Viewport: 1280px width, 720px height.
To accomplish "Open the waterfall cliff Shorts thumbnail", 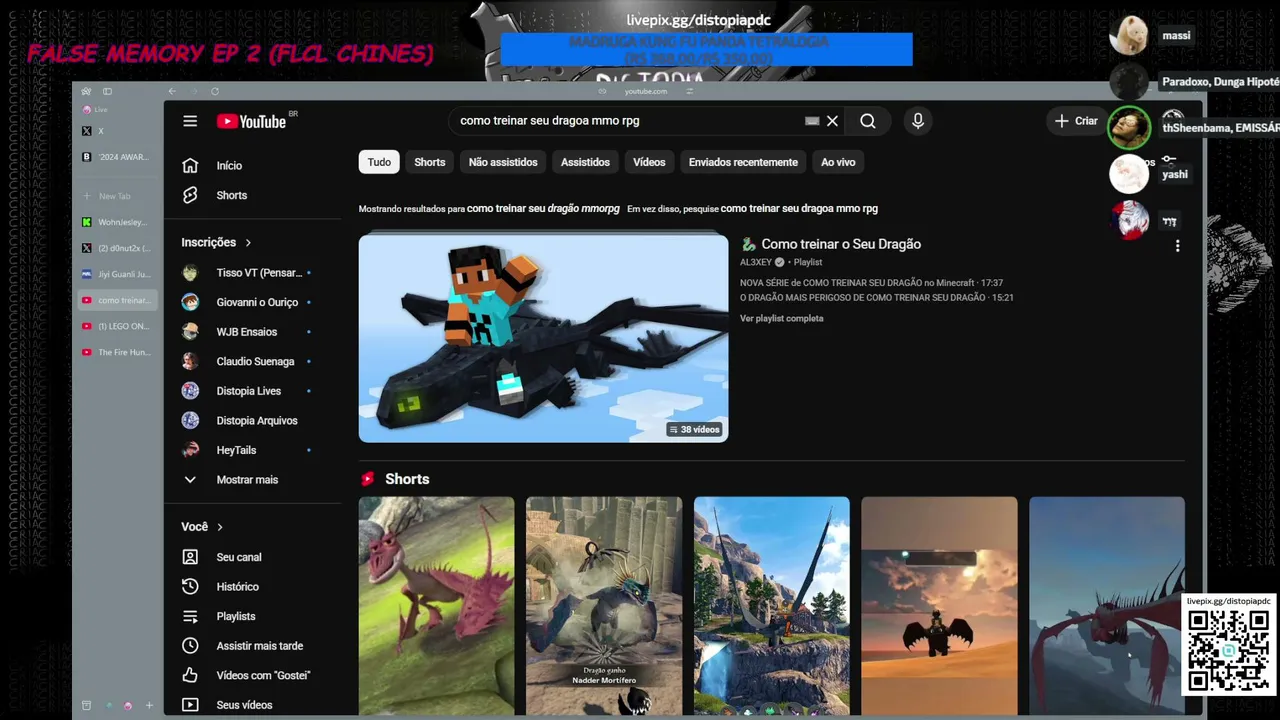I will [x=772, y=606].
